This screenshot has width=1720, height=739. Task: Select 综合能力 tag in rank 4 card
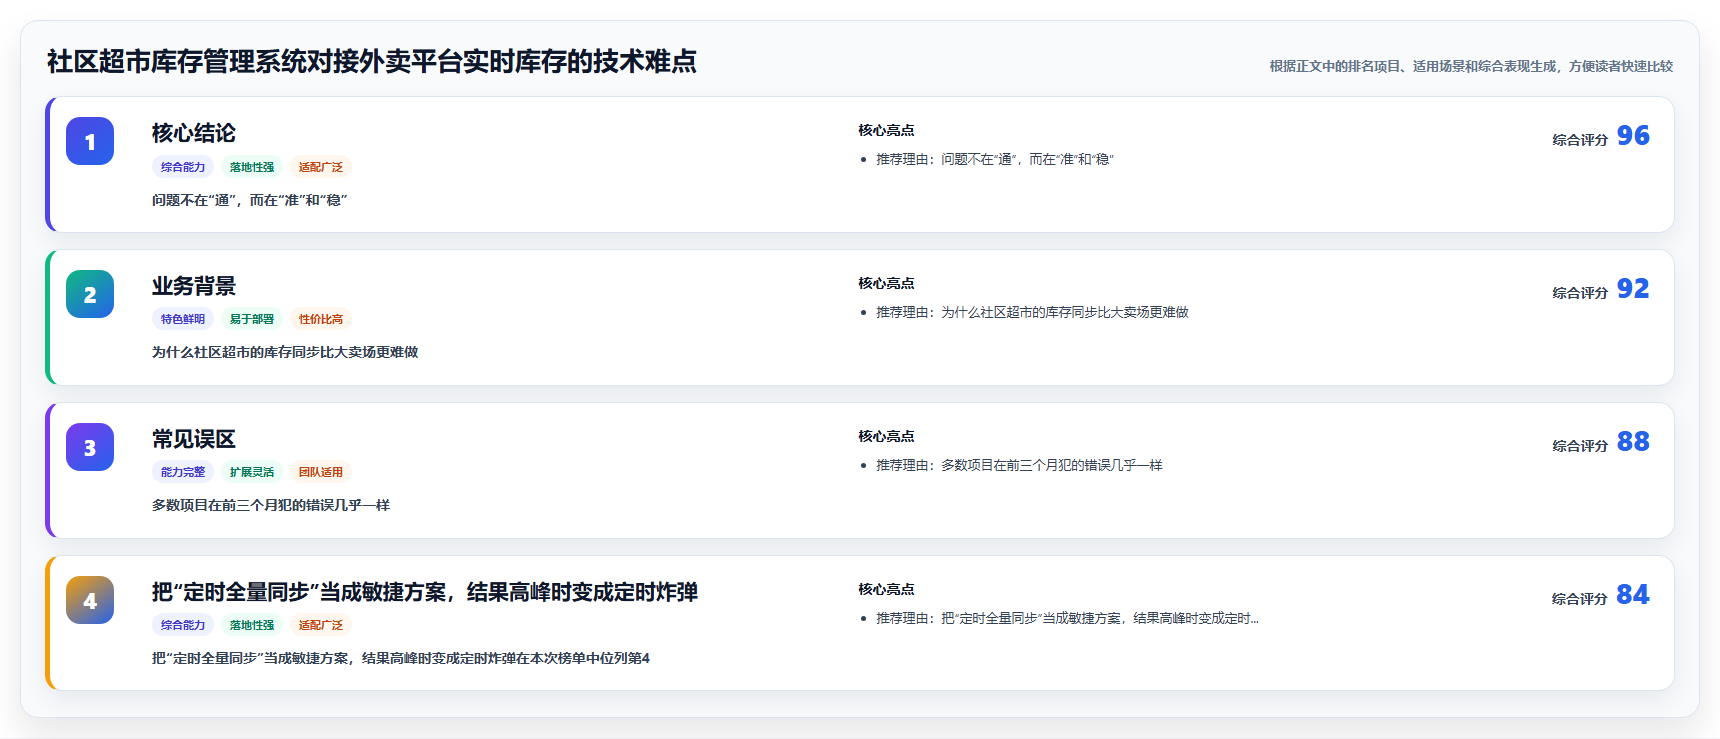point(183,625)
